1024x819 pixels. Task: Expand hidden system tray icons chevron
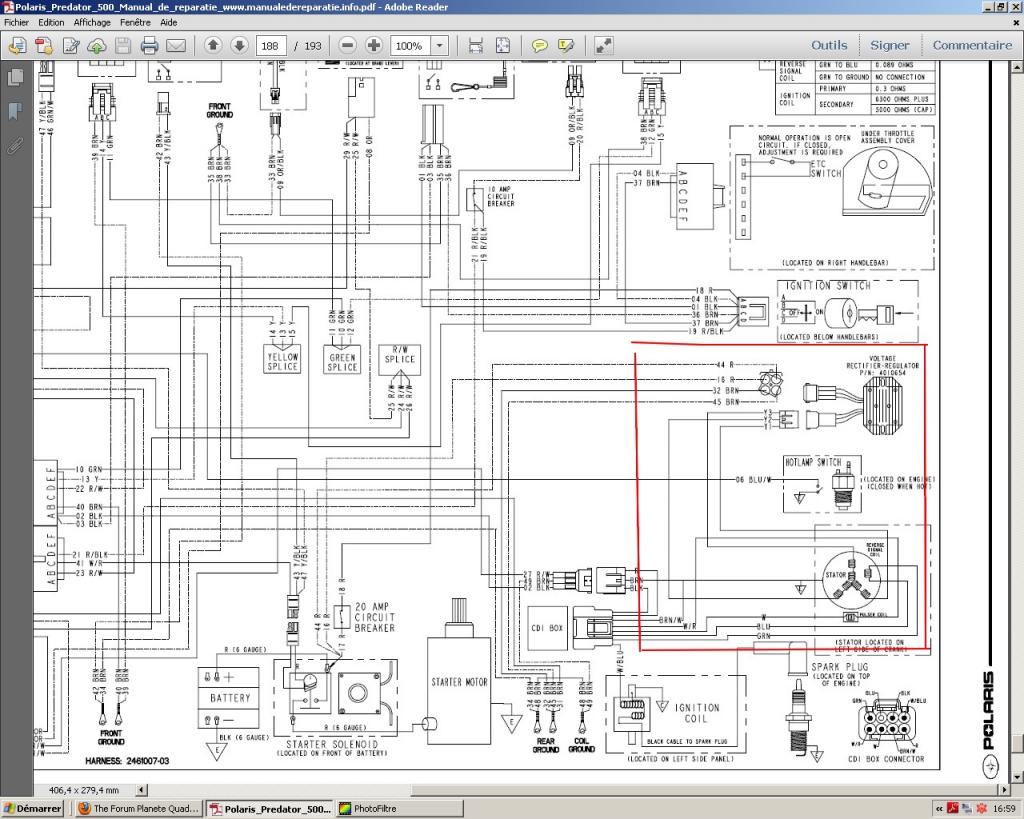point(939,809)
